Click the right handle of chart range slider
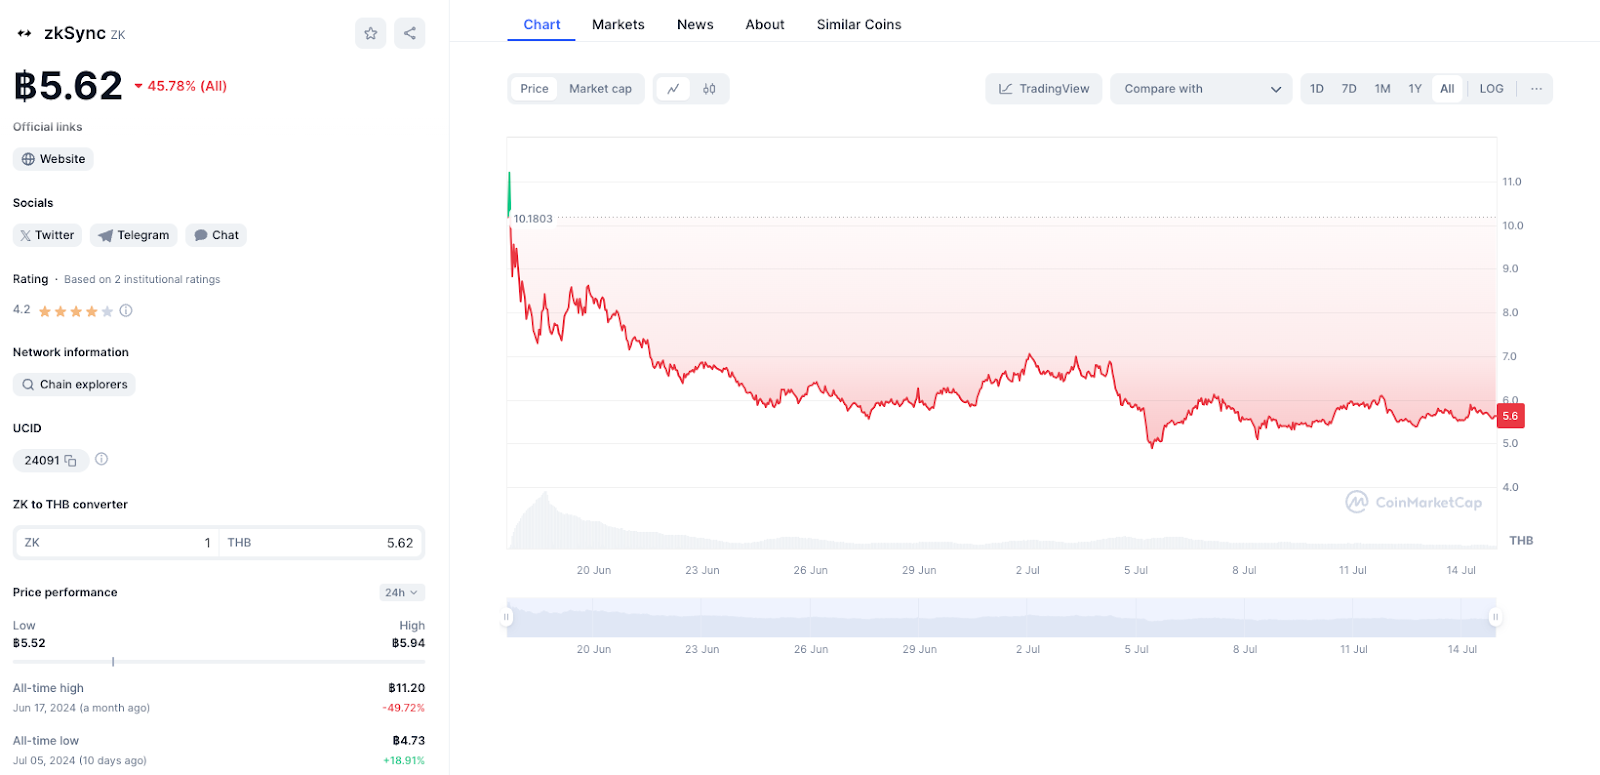 [x=1495, y=617]
